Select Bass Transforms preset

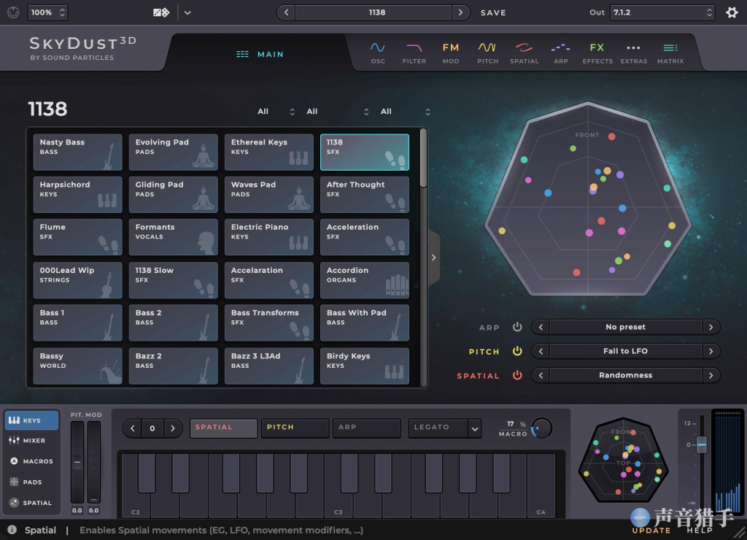pyautogui.click(x=269, y=323)
